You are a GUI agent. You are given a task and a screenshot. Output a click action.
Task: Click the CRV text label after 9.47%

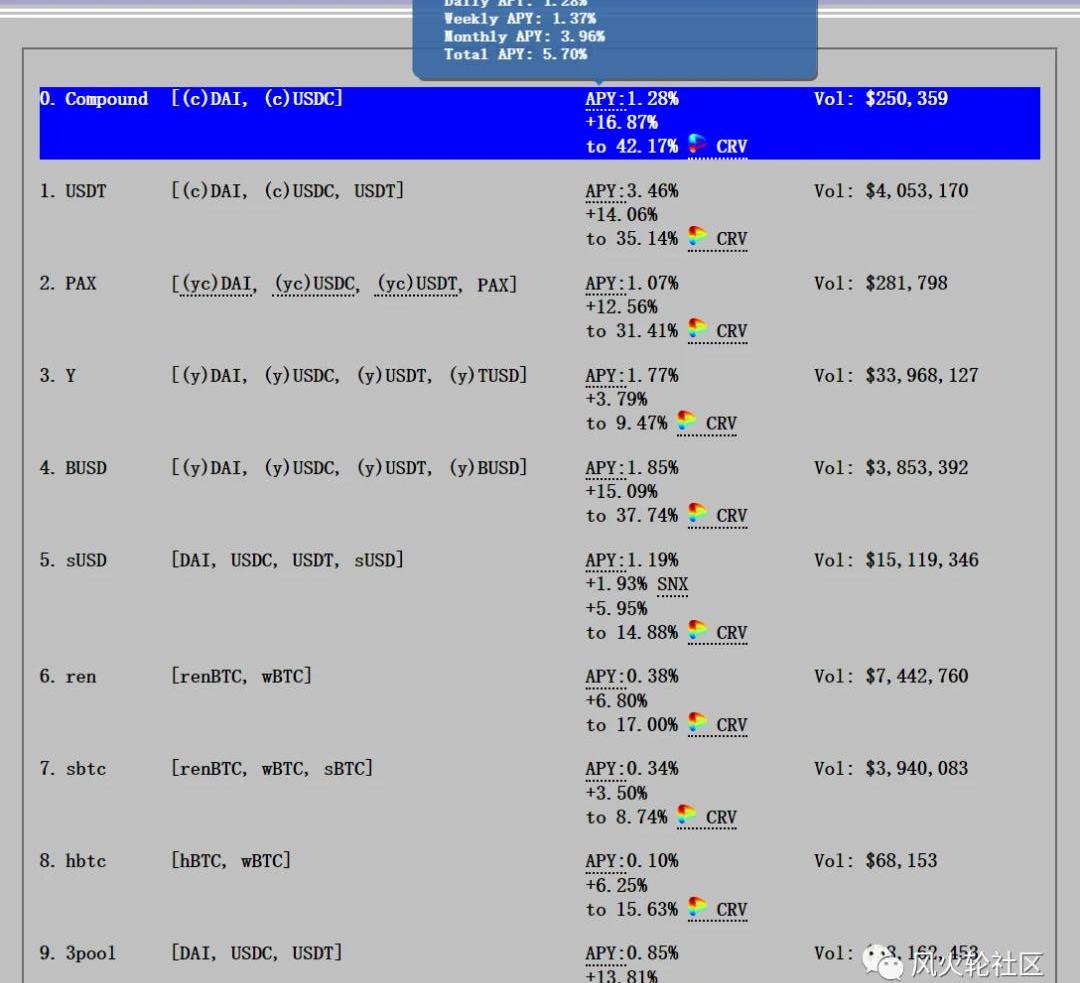721,424
